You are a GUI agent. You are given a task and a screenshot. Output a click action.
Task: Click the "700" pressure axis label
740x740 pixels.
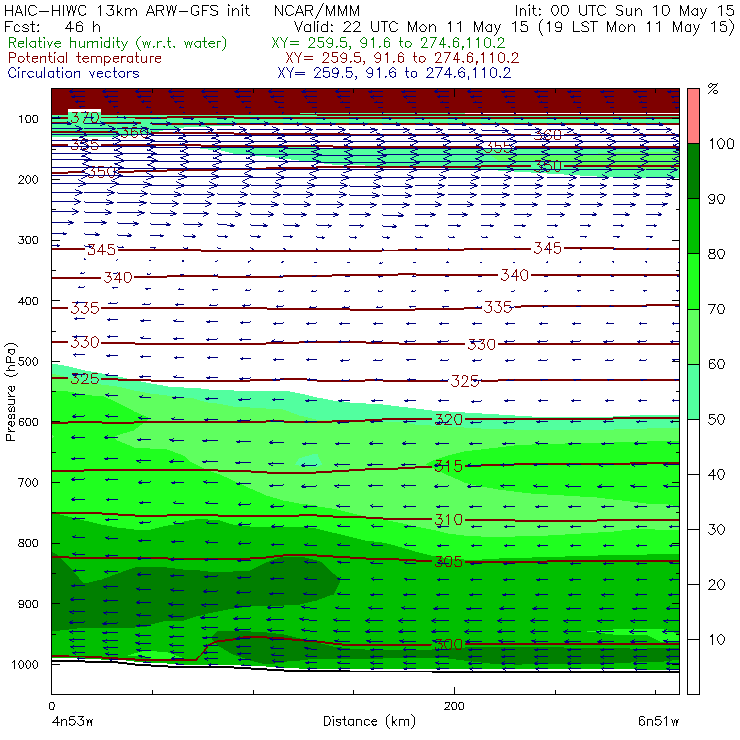click(28, 482)
